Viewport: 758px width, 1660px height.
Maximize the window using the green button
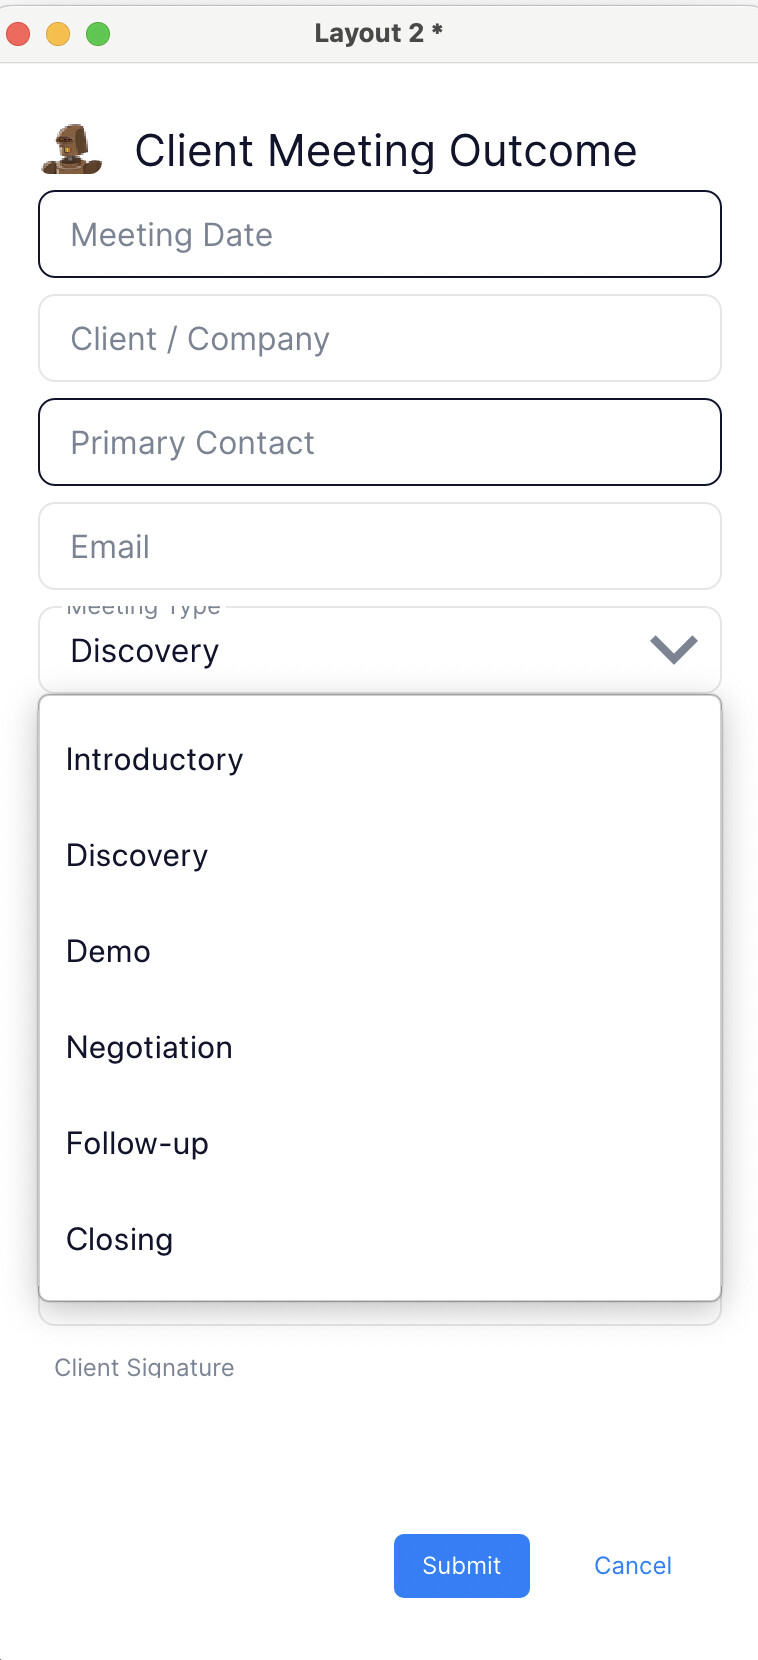click(98, 34)
